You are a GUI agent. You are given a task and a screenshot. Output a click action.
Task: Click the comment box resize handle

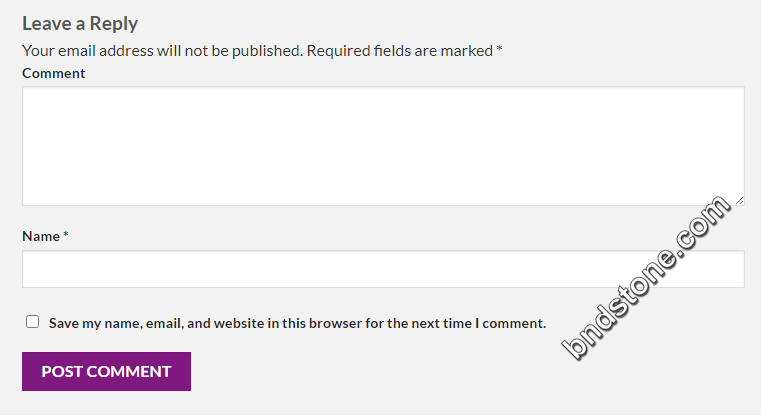[739, 200]
